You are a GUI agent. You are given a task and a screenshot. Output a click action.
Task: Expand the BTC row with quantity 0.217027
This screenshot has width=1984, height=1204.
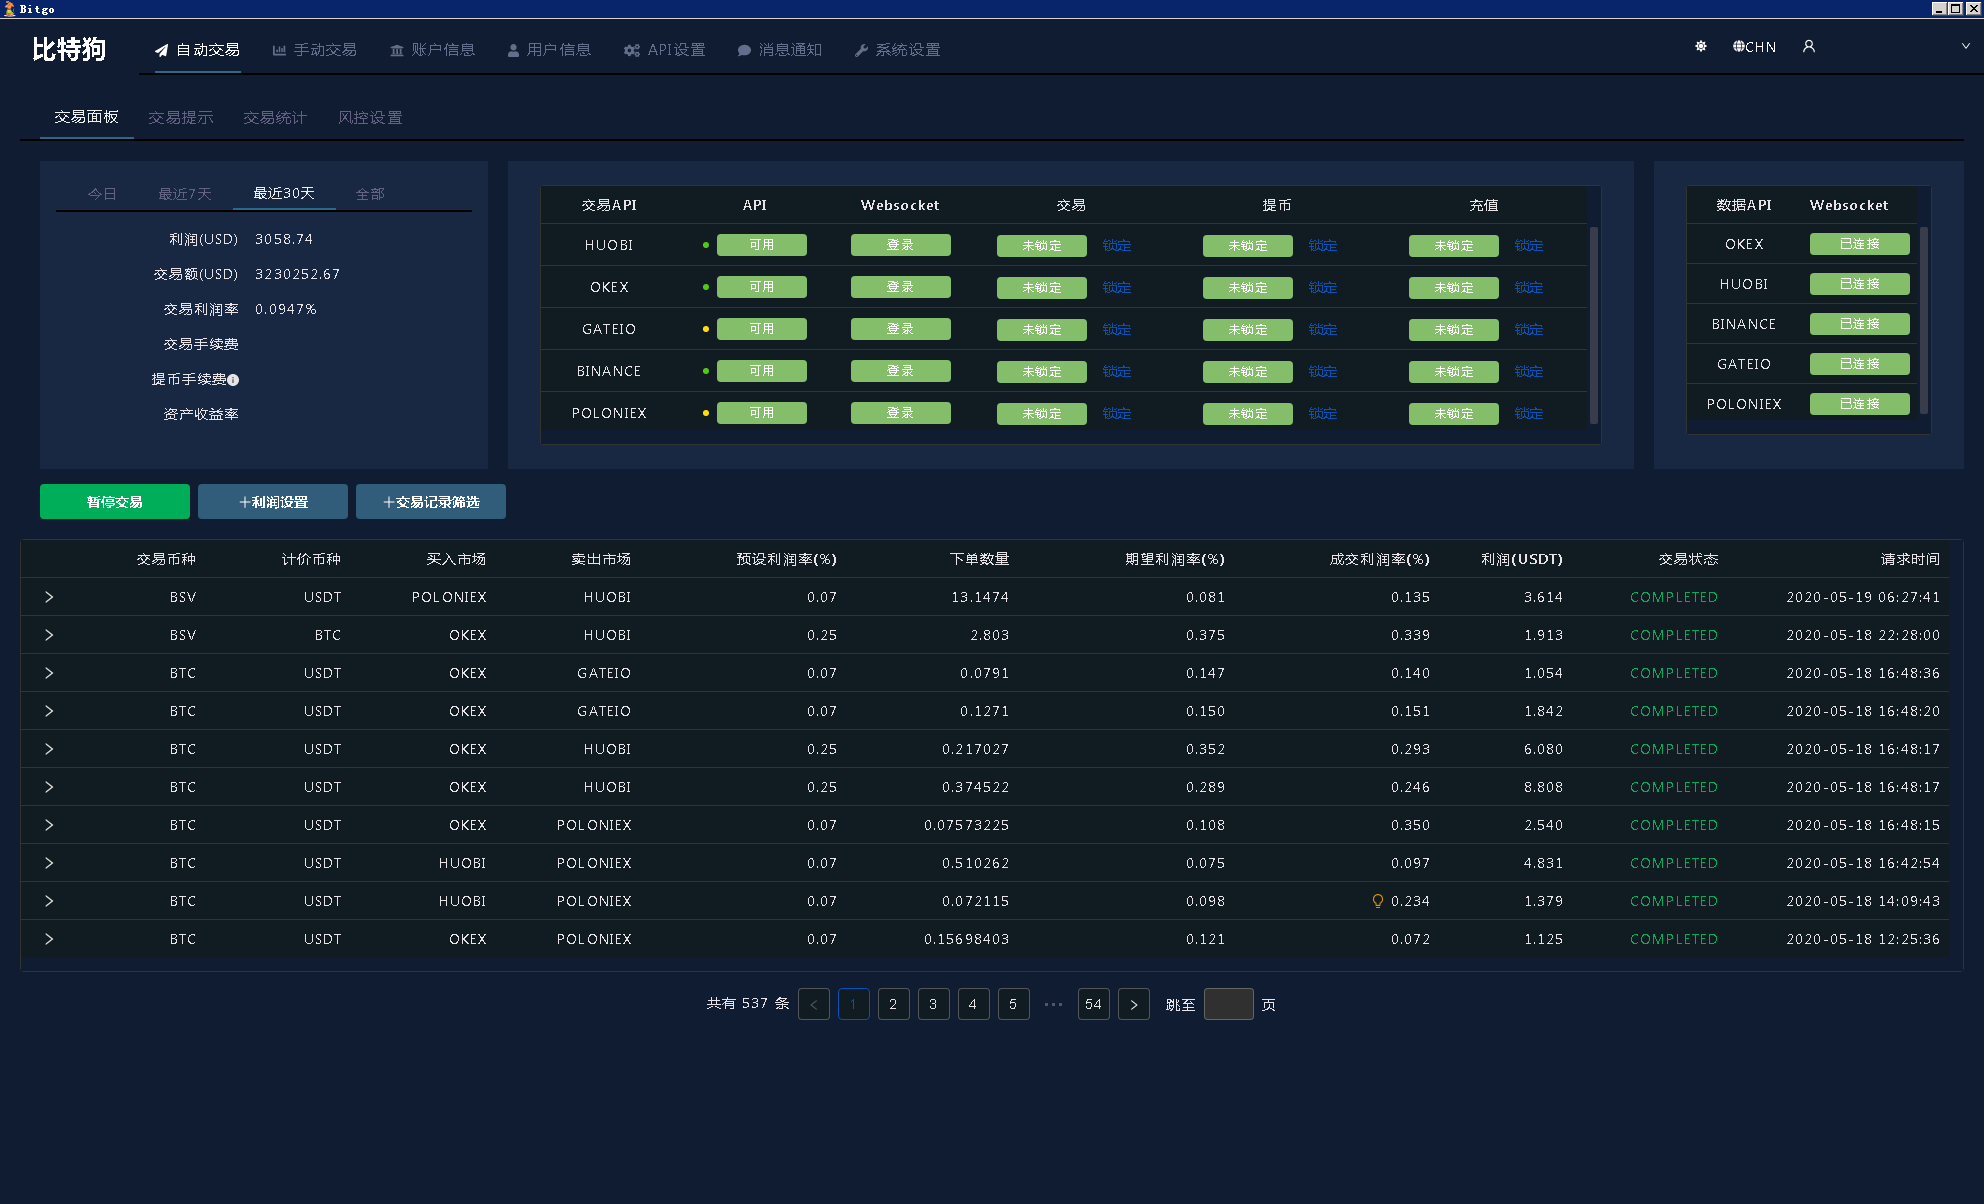(x=49, y=749)
